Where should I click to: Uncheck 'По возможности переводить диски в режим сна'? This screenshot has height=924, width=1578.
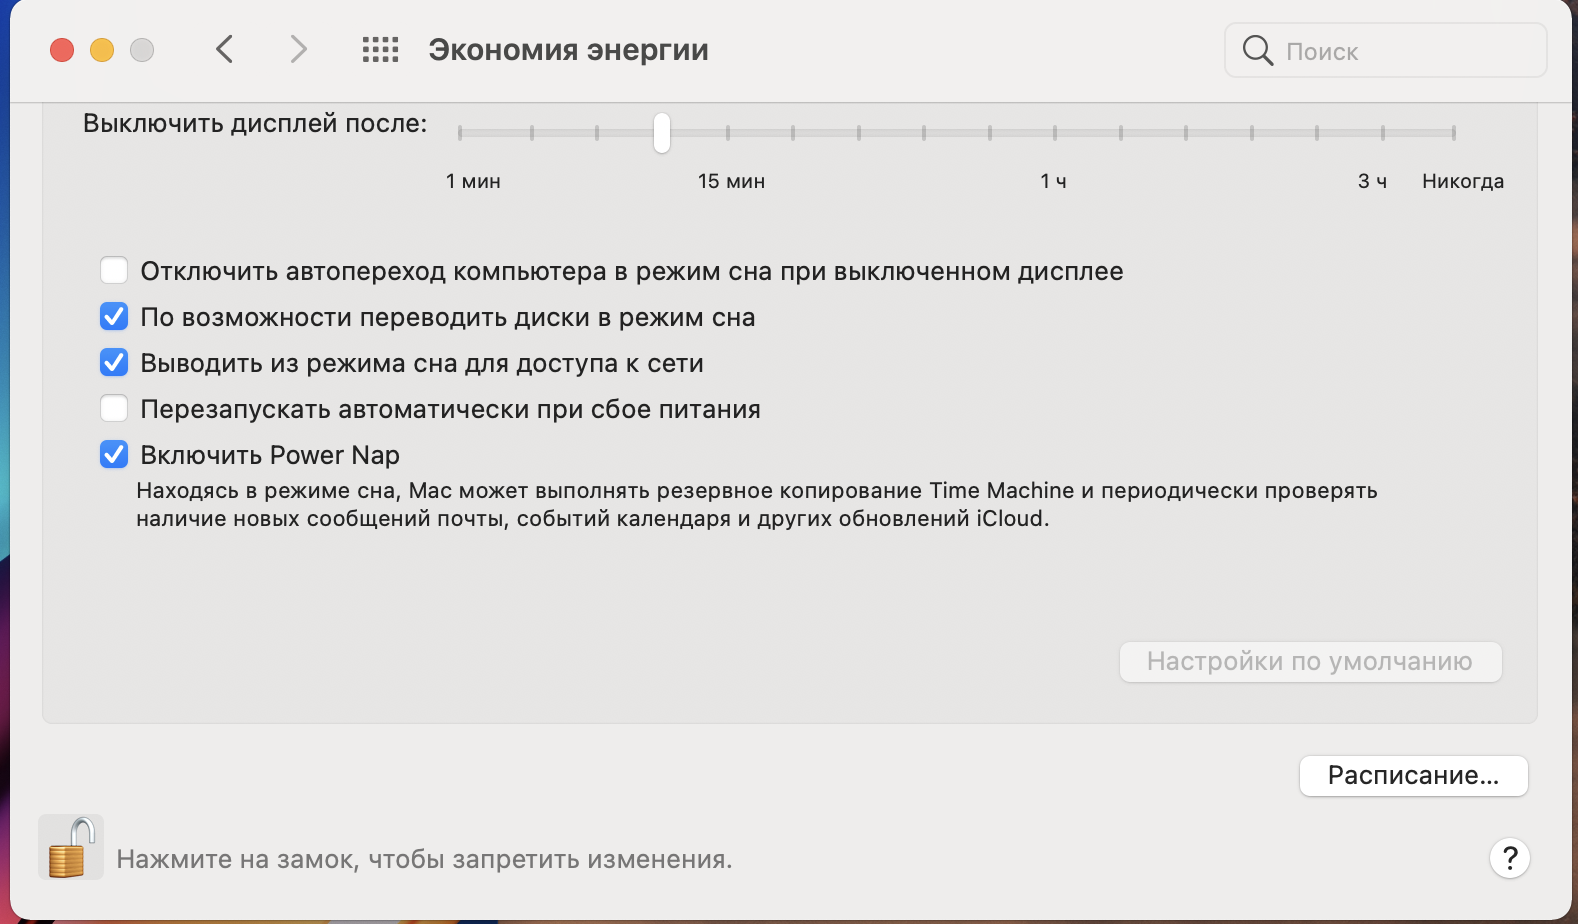[114, 317]
